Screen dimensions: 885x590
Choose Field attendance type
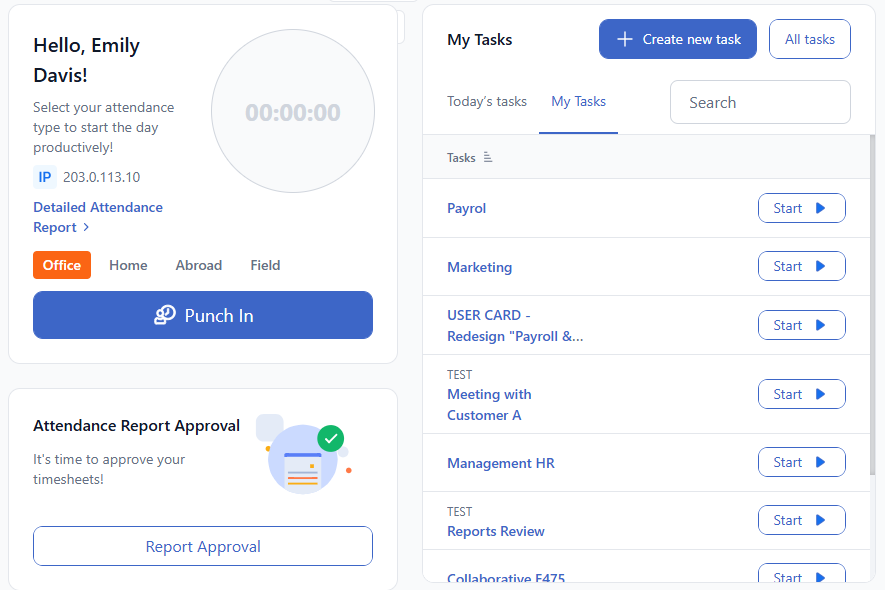(265, 265)
